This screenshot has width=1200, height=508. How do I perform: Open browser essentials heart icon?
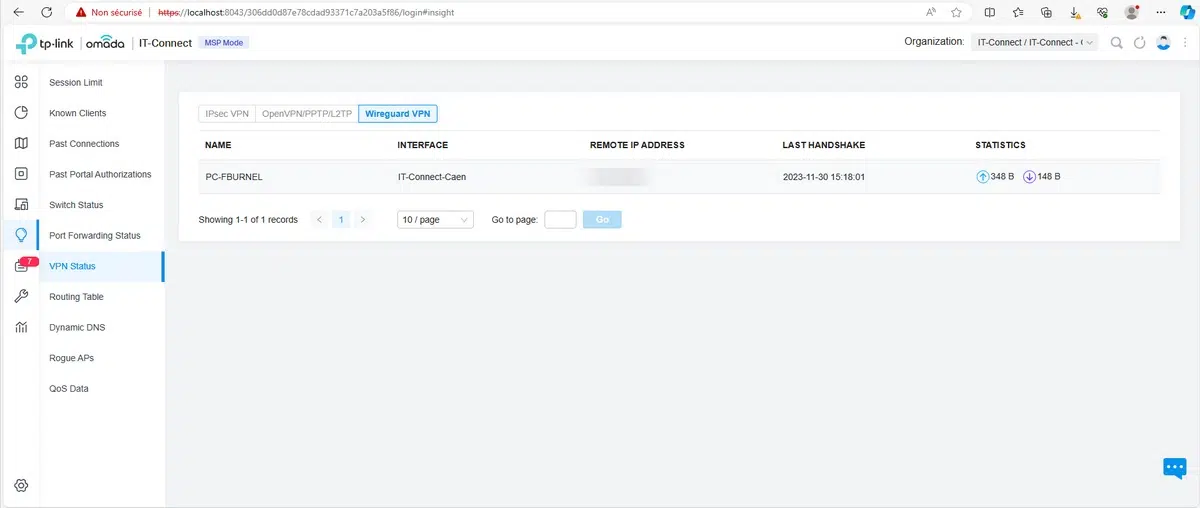click(x=1103, y=12)
